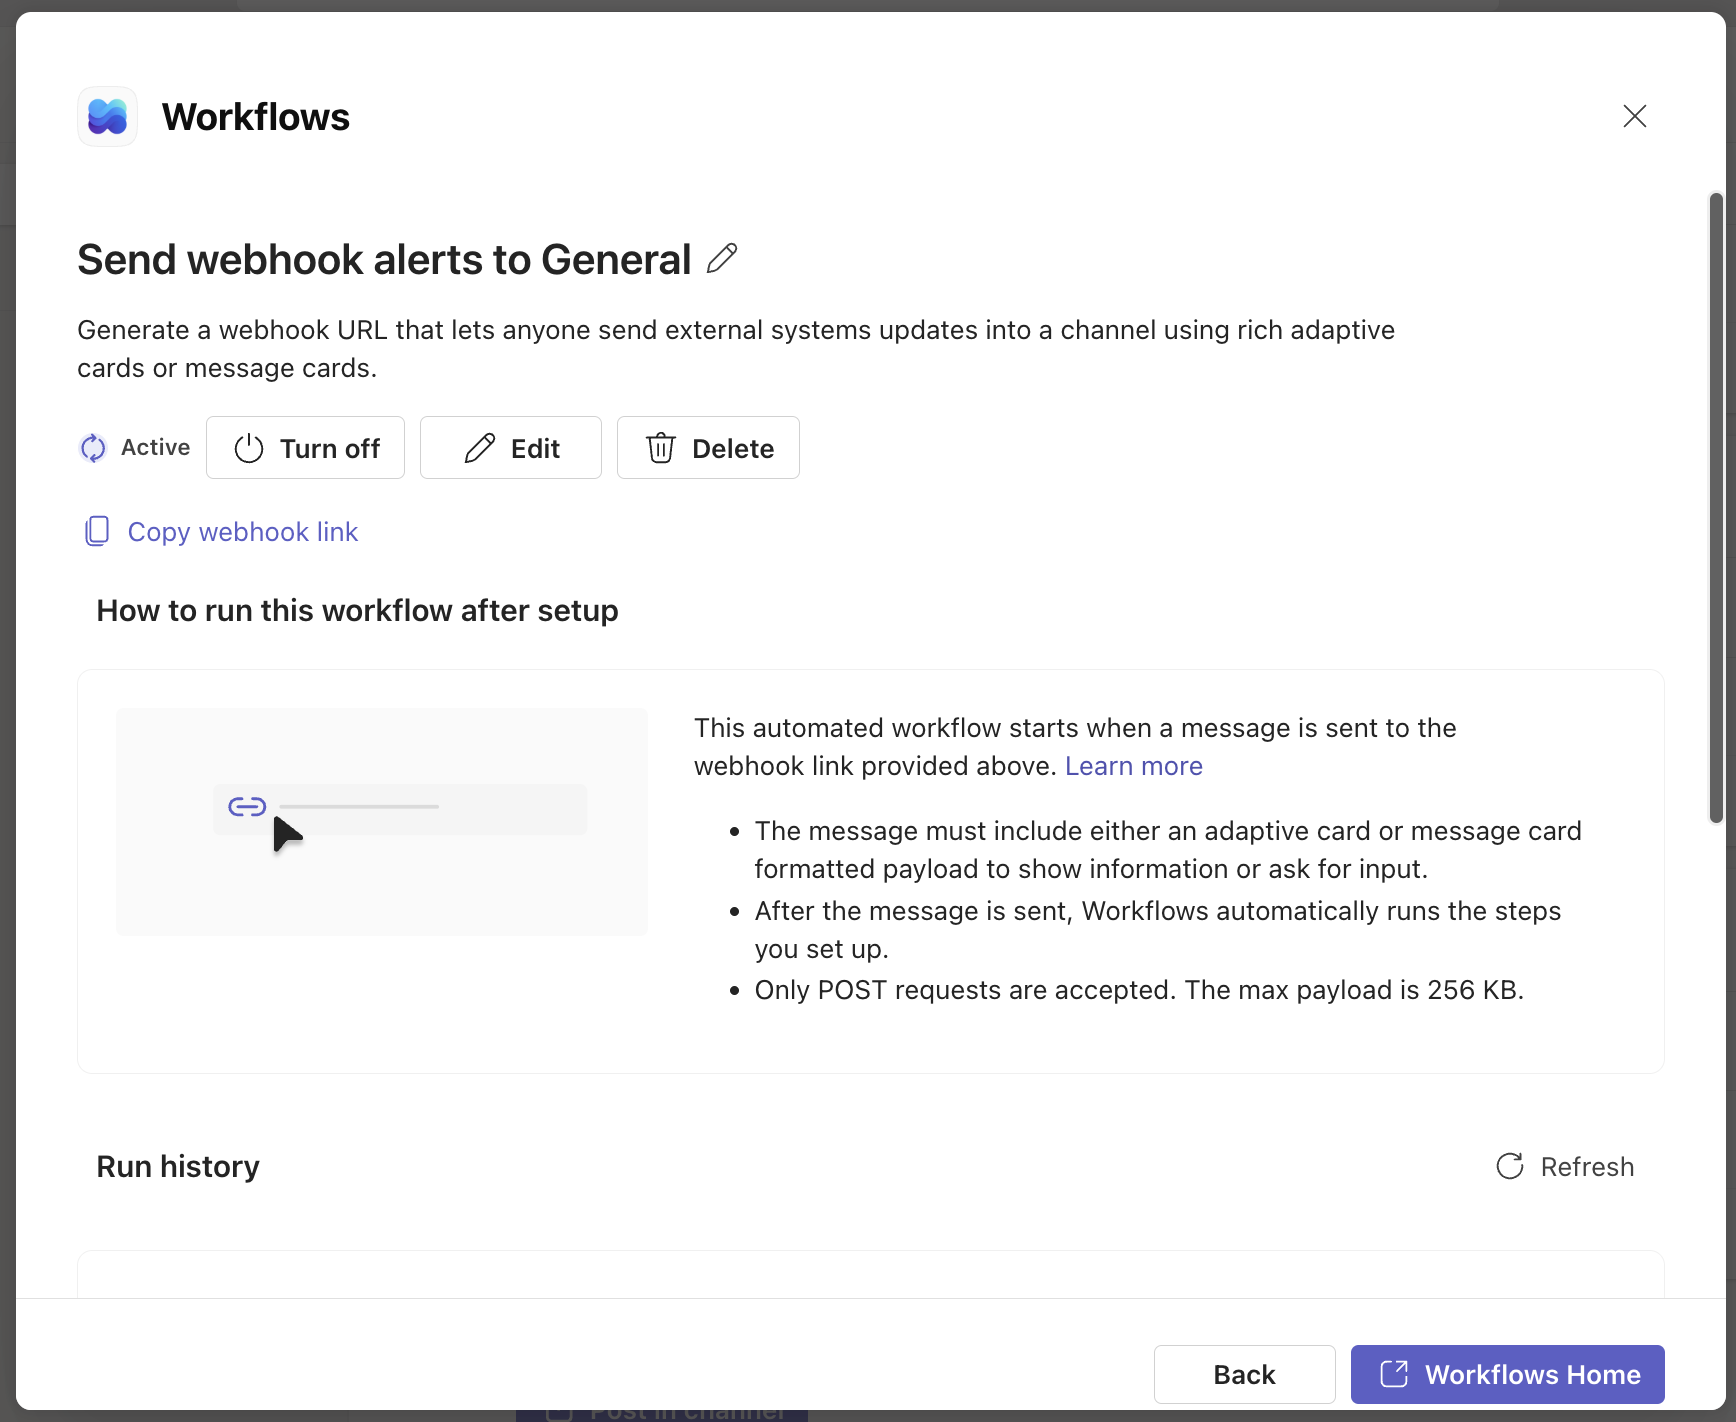Click the 'How to run this workflow after setup' heading
The width and height of the screenshot is (1736, 1422).
[x=357, y=610]
